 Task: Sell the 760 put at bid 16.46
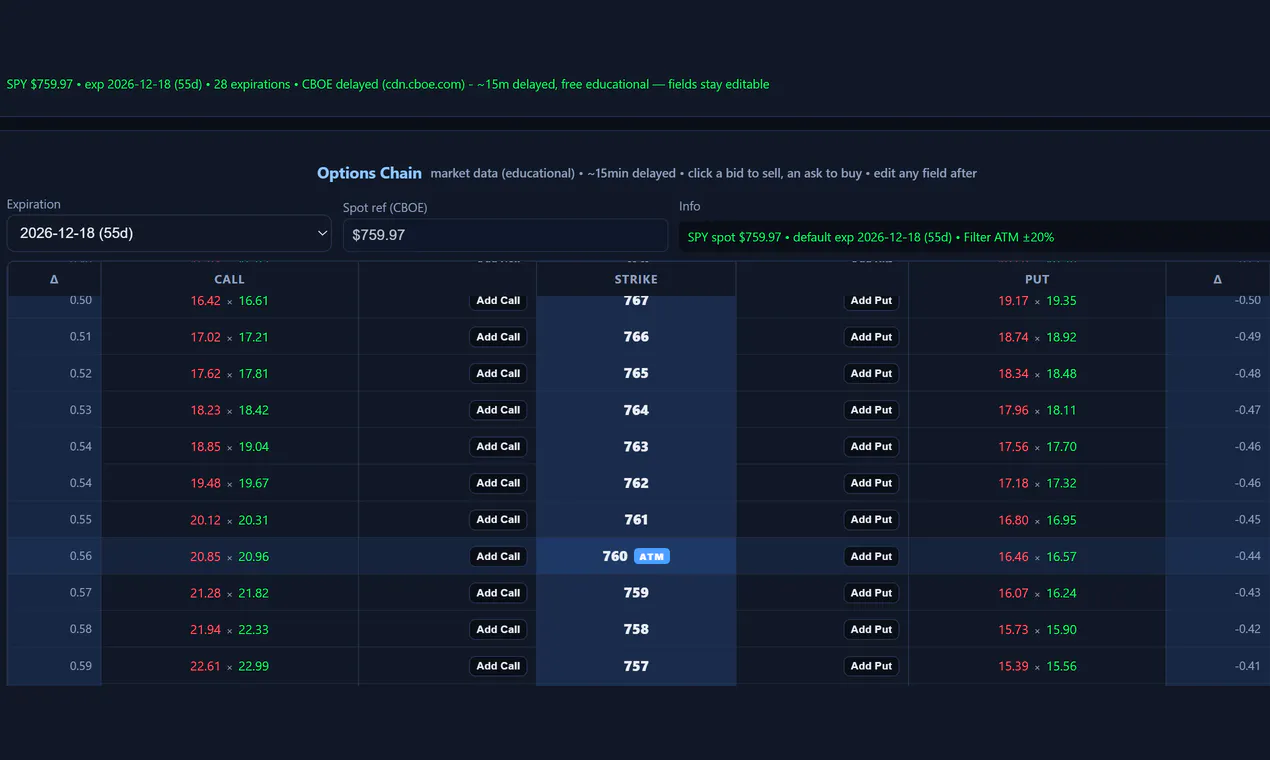[x=1013, y=556]
